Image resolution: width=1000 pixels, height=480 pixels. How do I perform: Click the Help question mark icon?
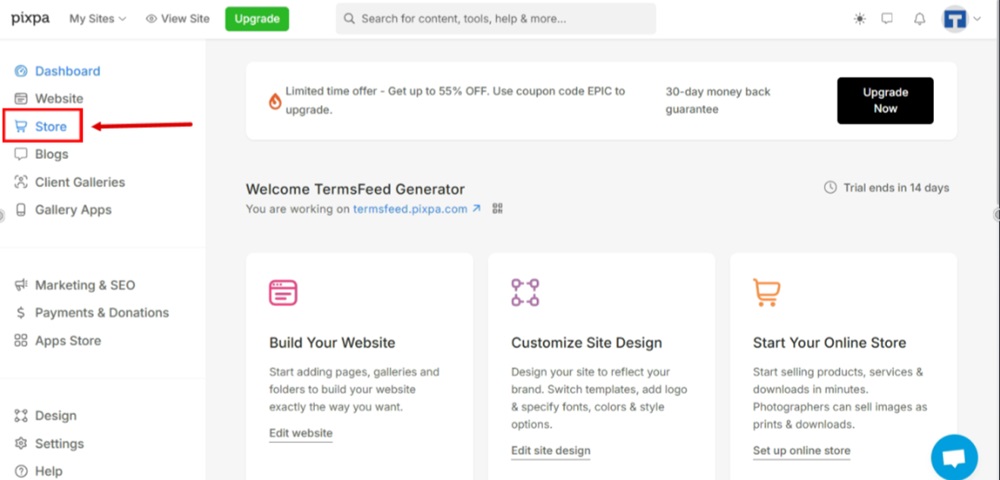click(x=21, y=471)
